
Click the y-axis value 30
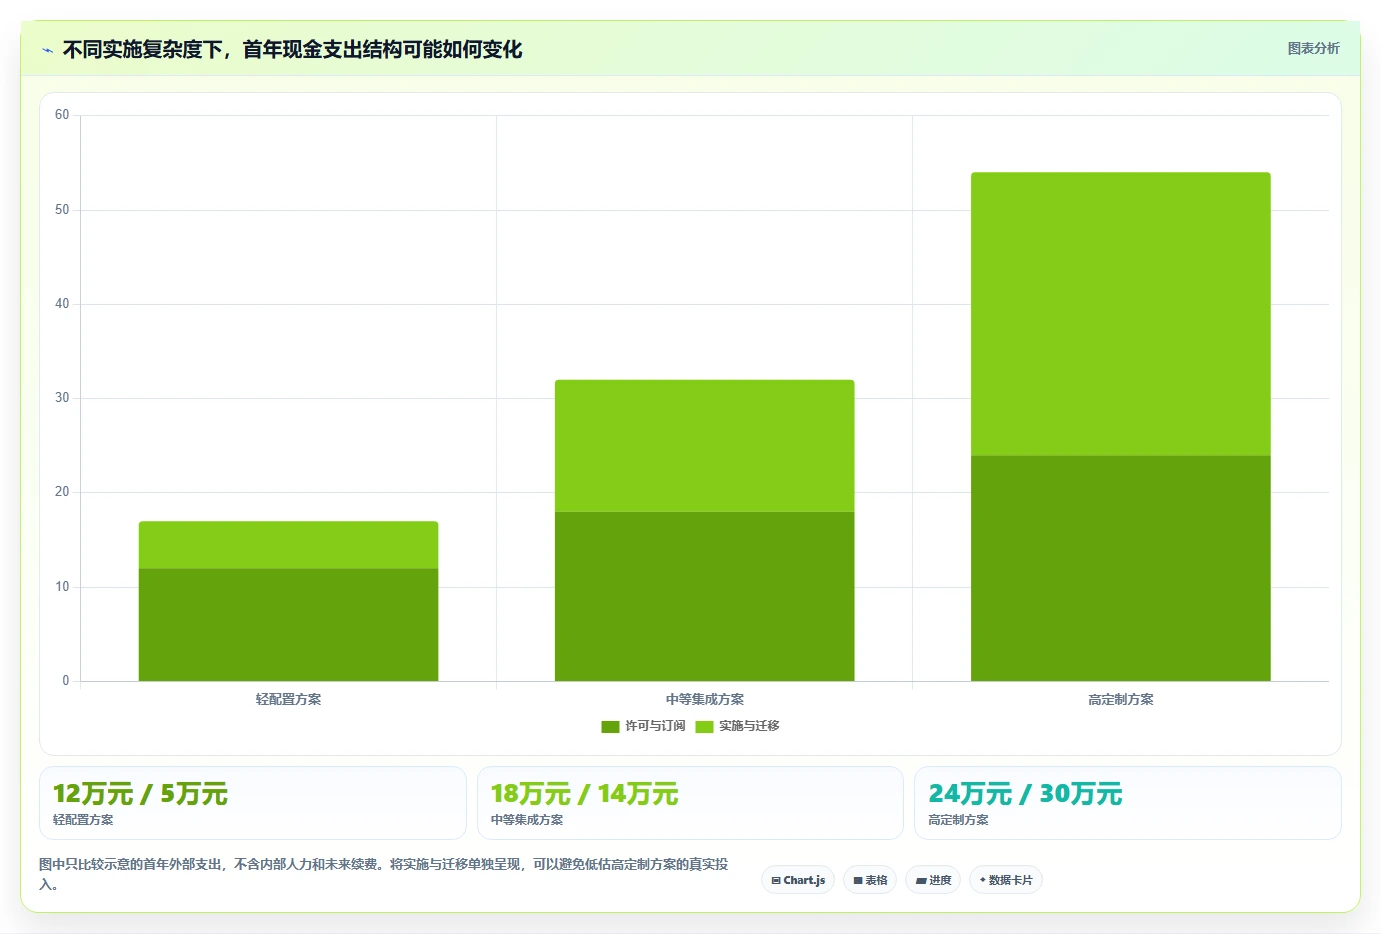click(62, 398)
